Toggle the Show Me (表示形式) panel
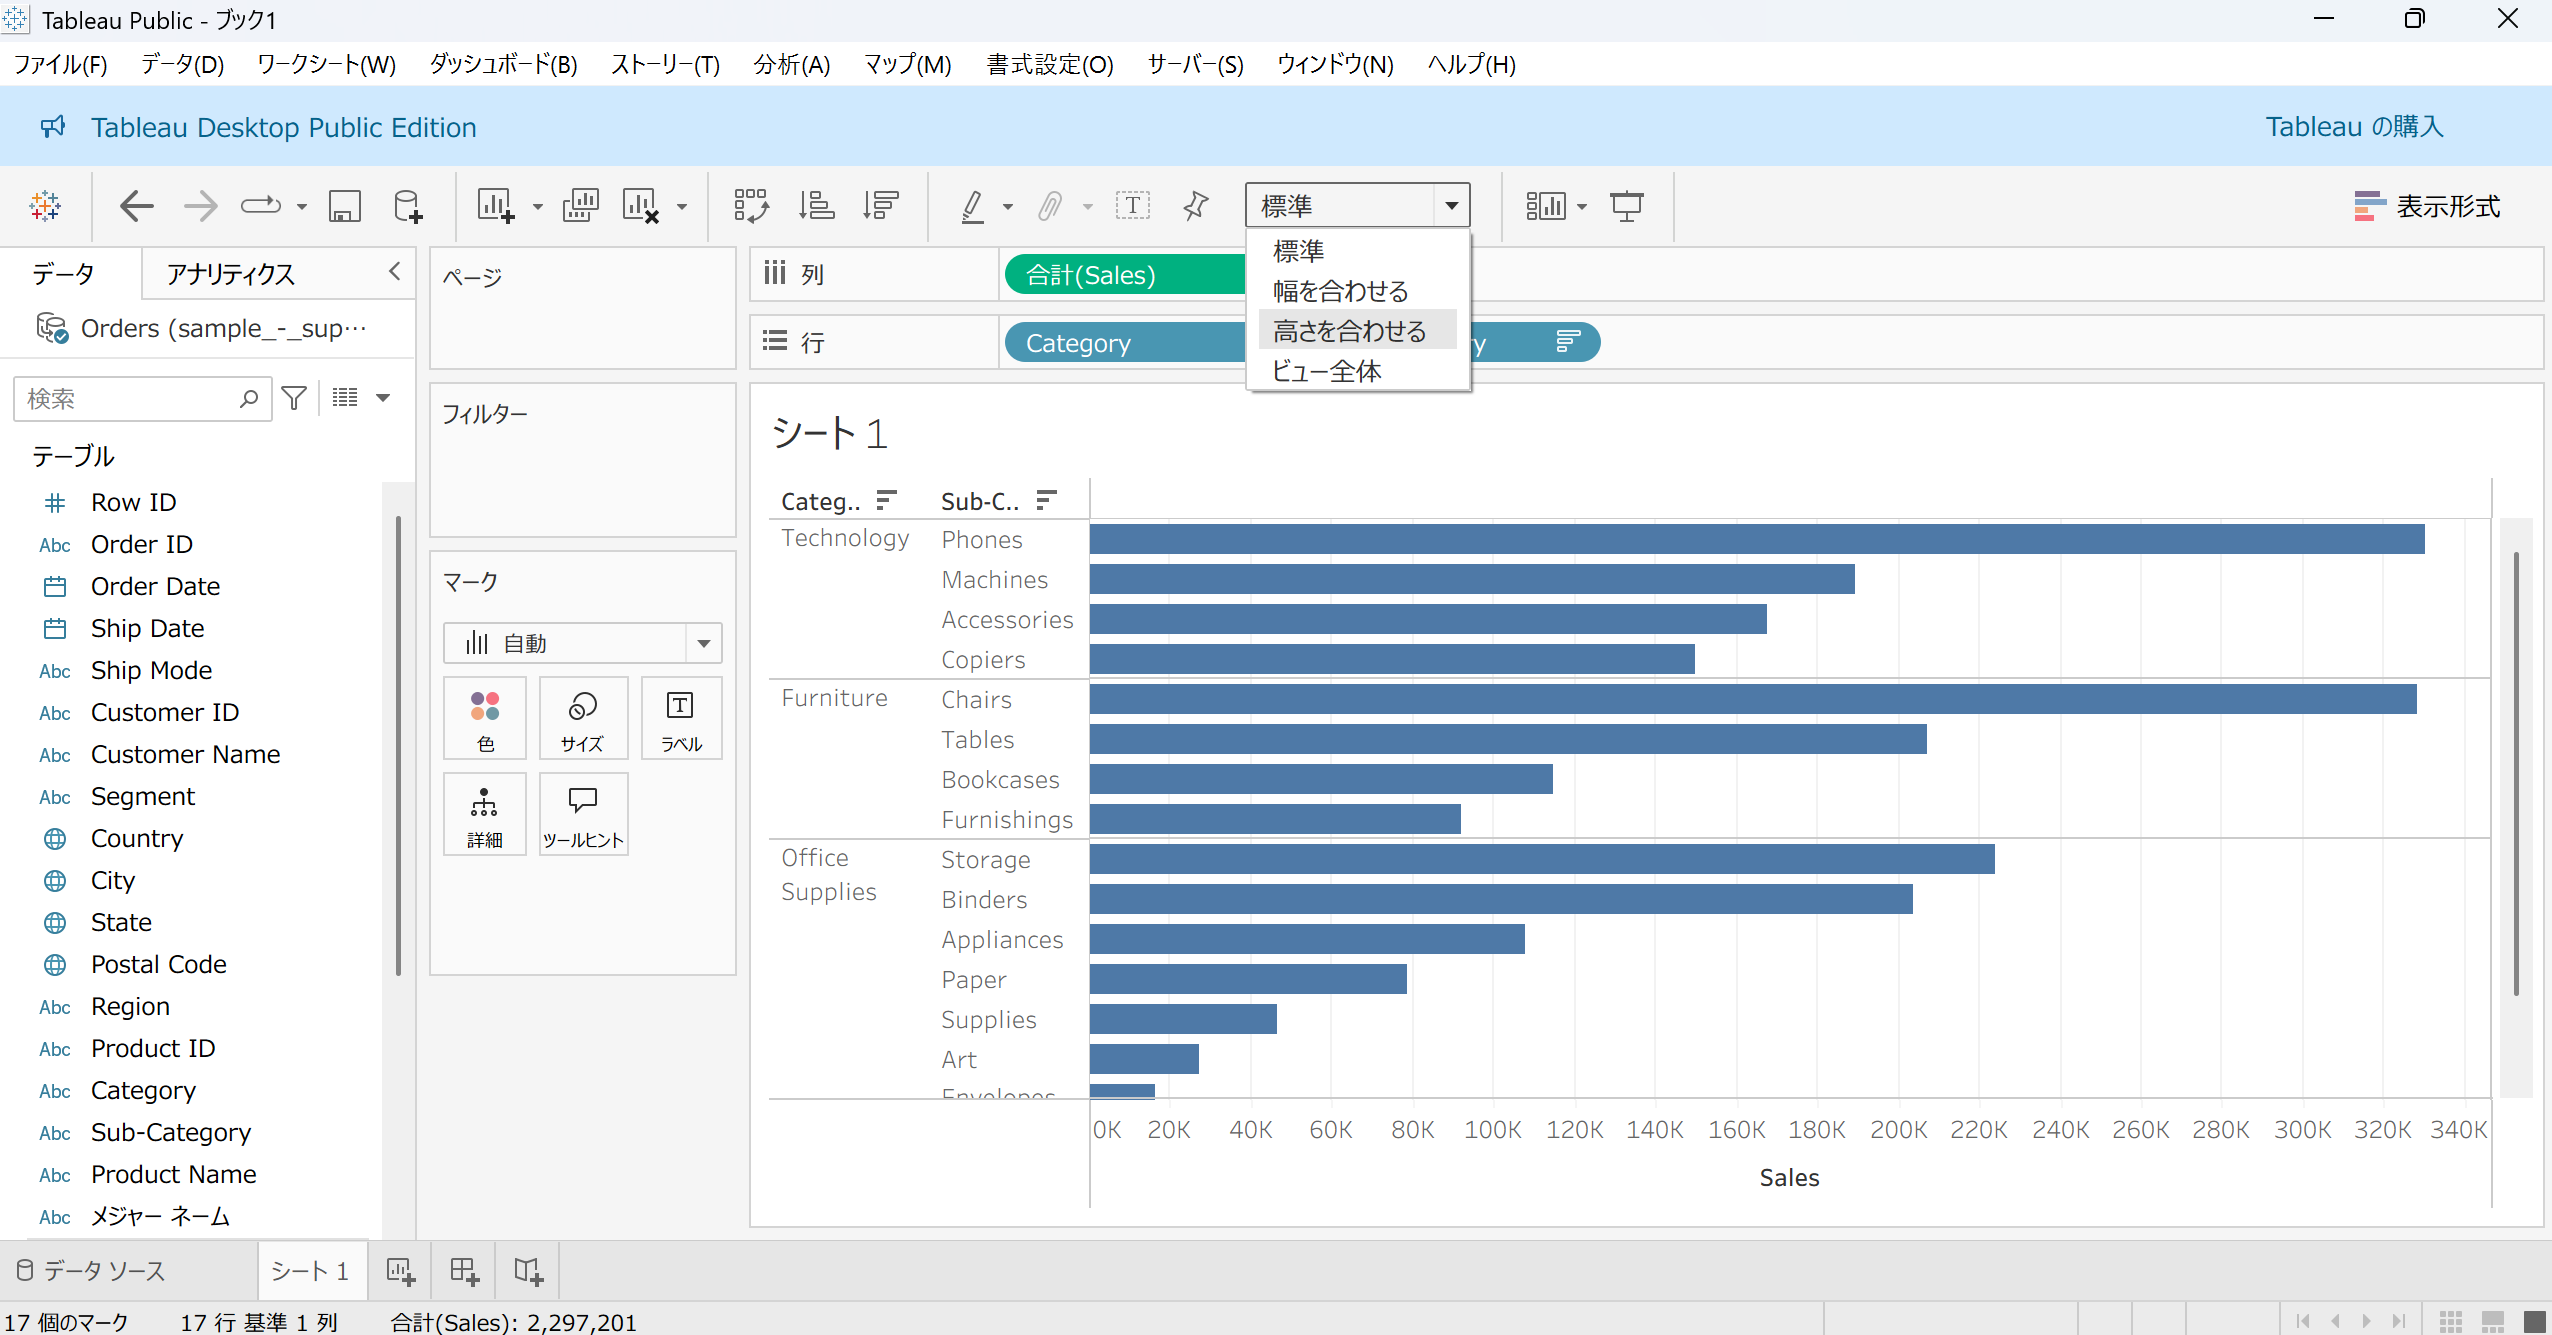Screen dimensions: 2552x1335 coord(2428,206)
